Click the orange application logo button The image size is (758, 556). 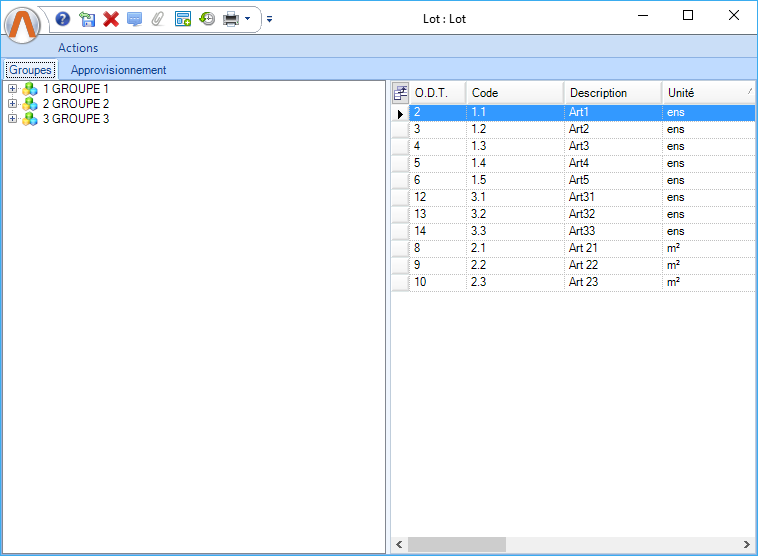tap(23, 24)
